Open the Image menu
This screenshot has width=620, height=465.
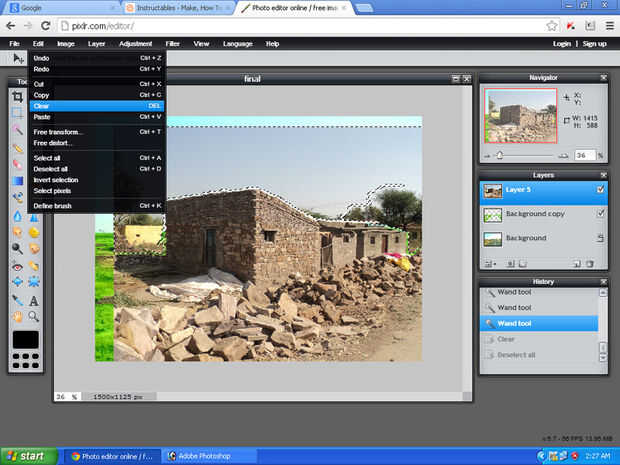point(66,43)
